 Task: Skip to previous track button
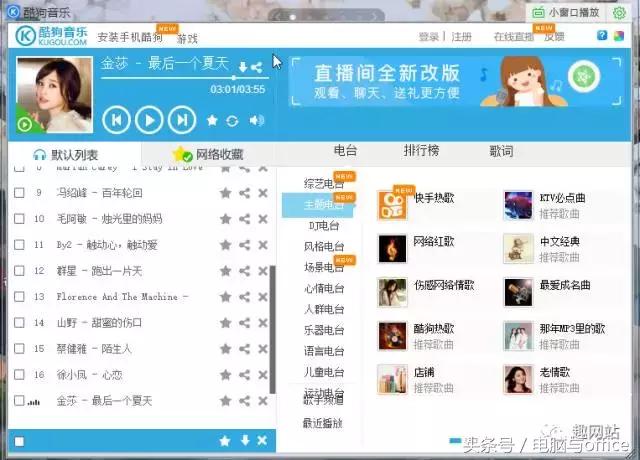click(116, 120)
